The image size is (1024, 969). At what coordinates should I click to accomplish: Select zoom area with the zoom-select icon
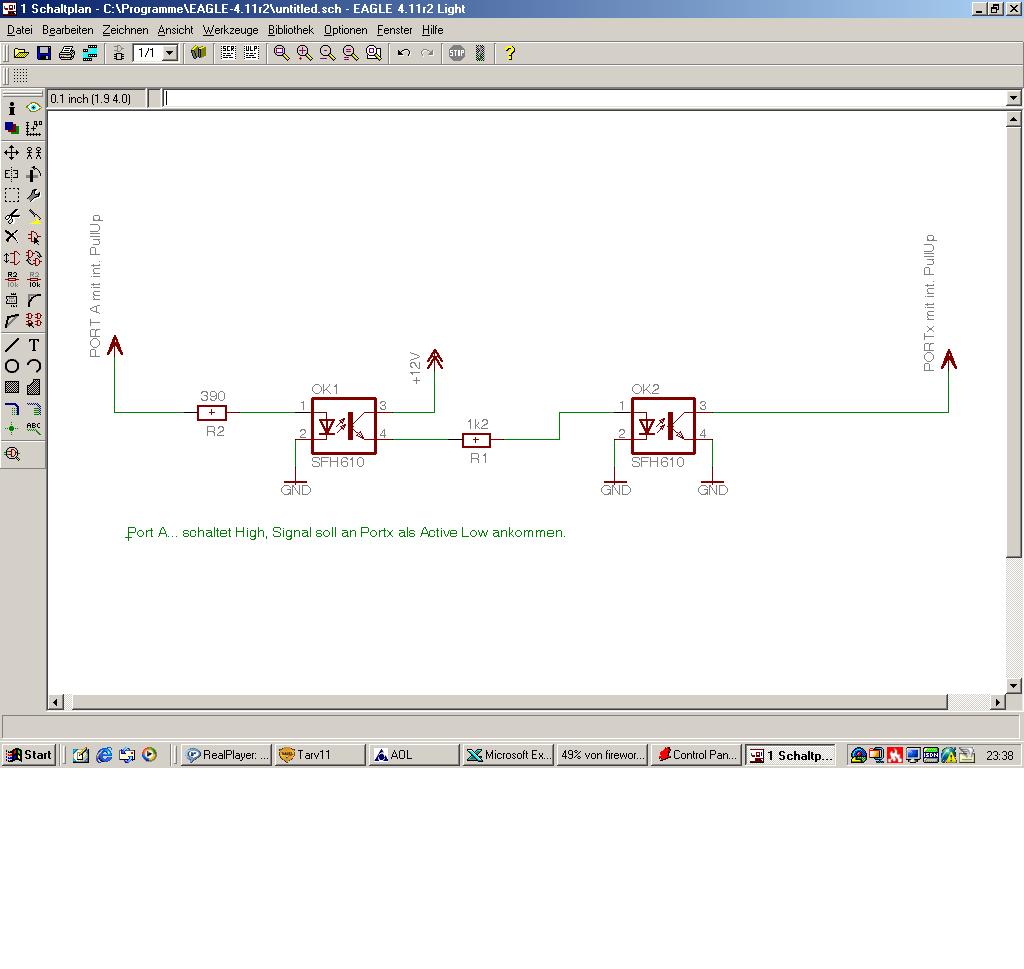(374, 54)
